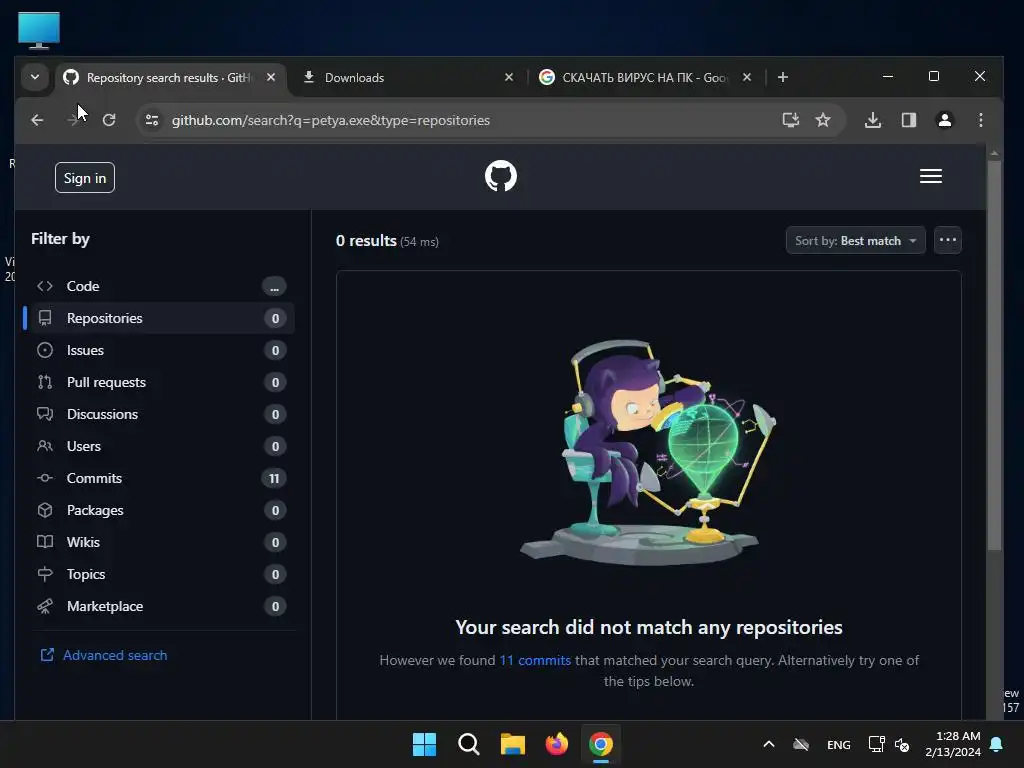Screen dimensions: 1024x768
Task: Open site information icon in address bar
Action: 152,120
